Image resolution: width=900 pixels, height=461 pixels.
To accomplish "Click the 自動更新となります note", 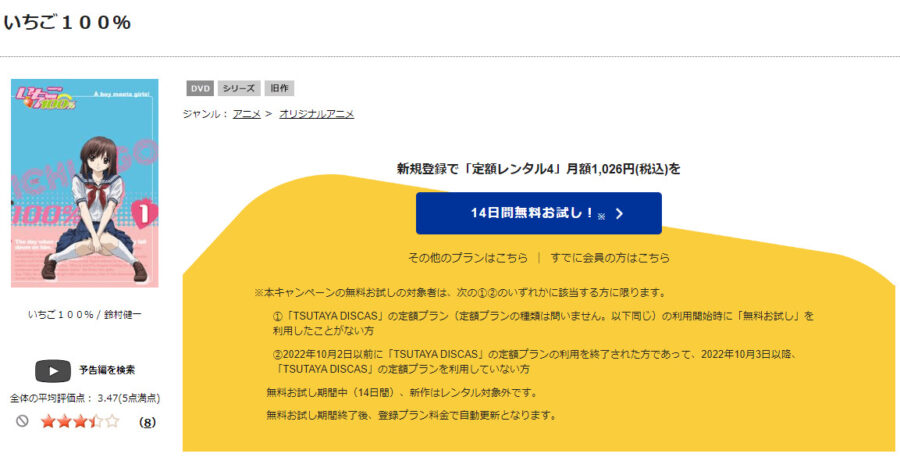I will pos(412,415).
